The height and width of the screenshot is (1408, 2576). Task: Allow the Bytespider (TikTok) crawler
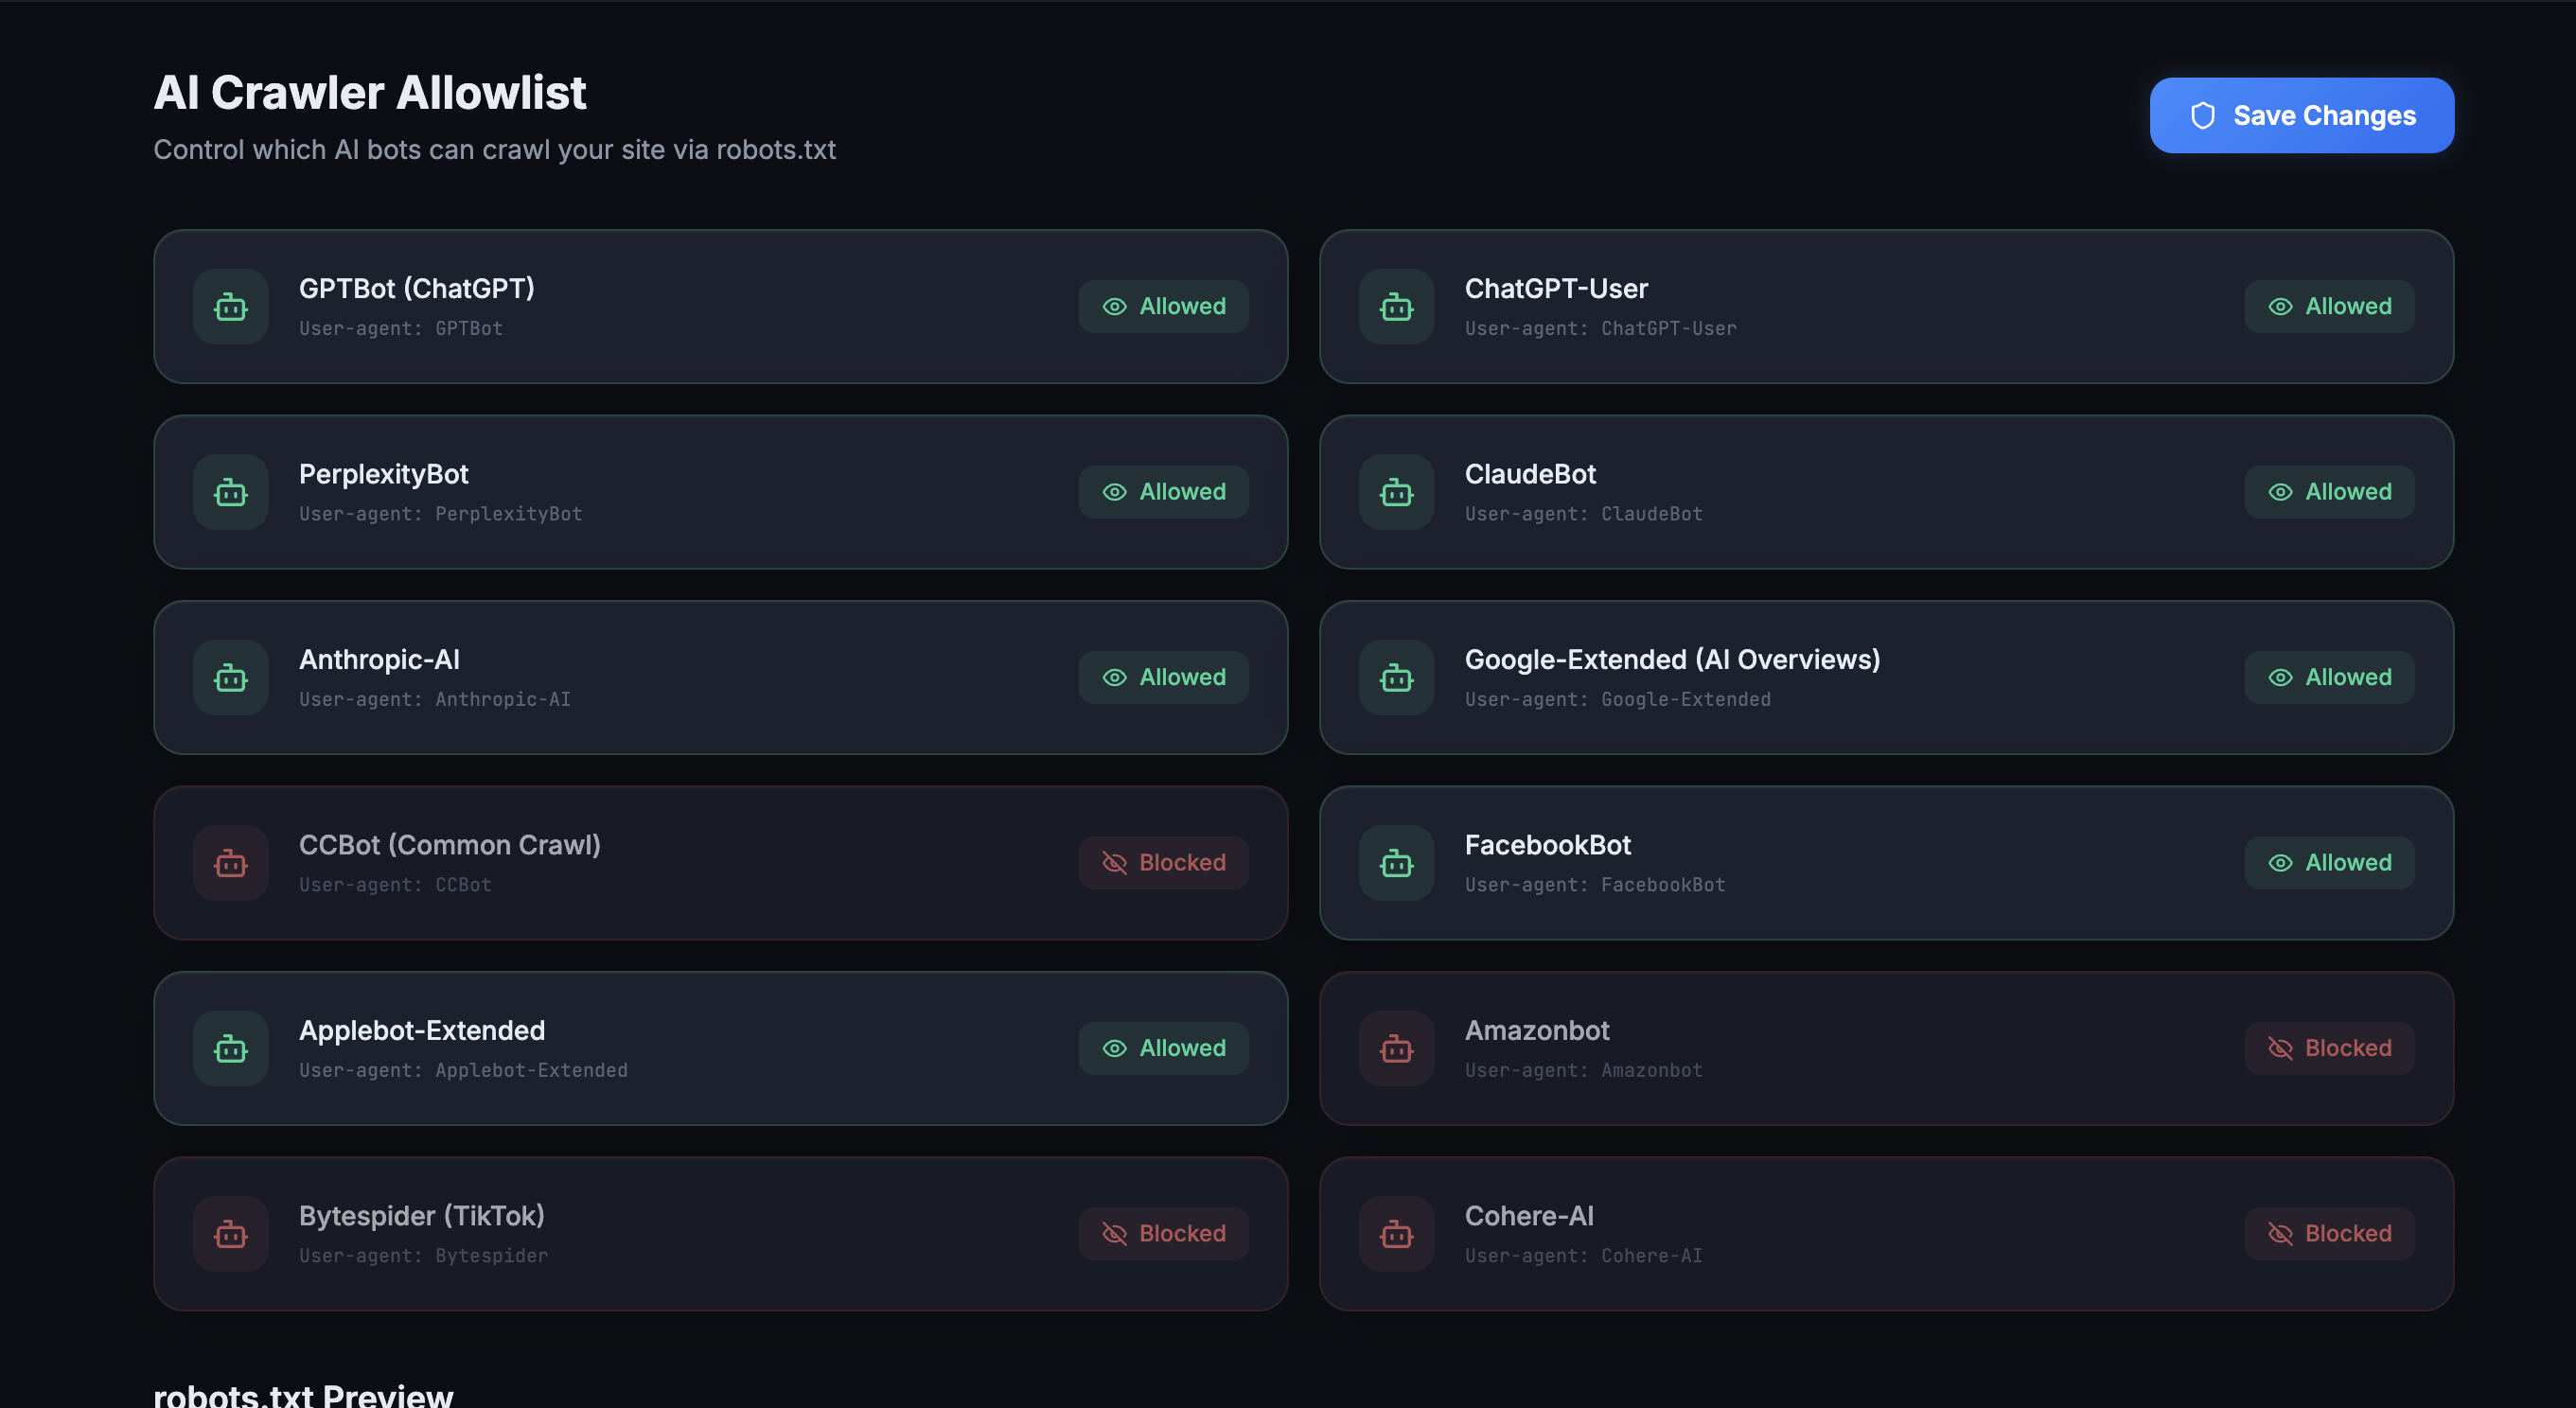point(1163,1233)
